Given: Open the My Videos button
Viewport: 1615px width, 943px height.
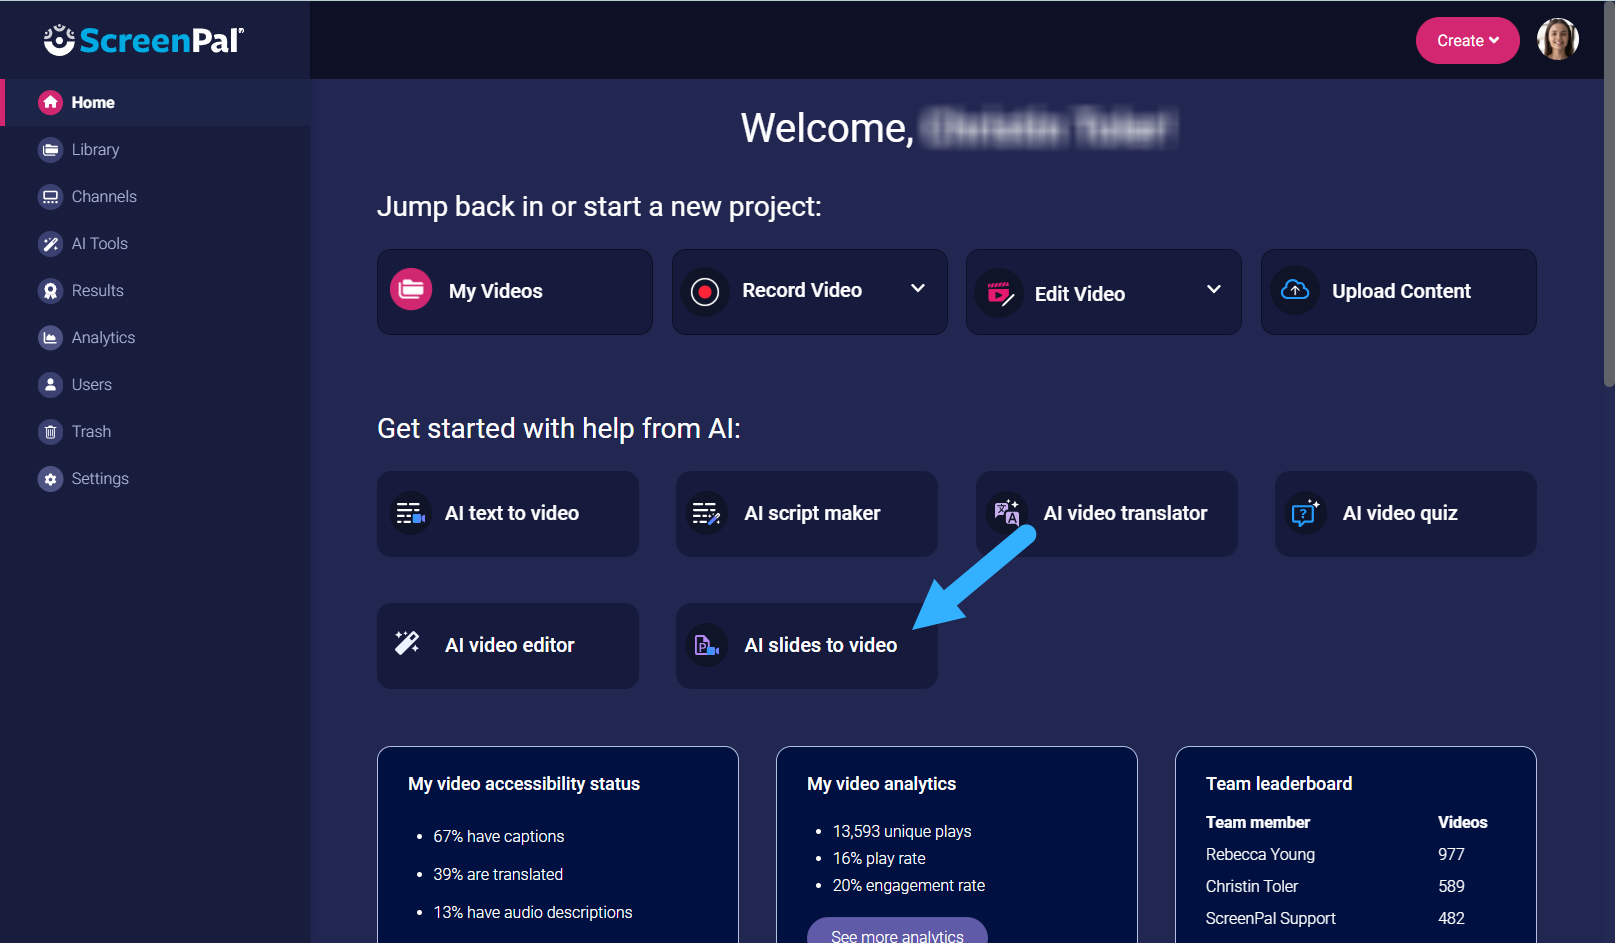Looking at the screenshot, I should 514,291.
